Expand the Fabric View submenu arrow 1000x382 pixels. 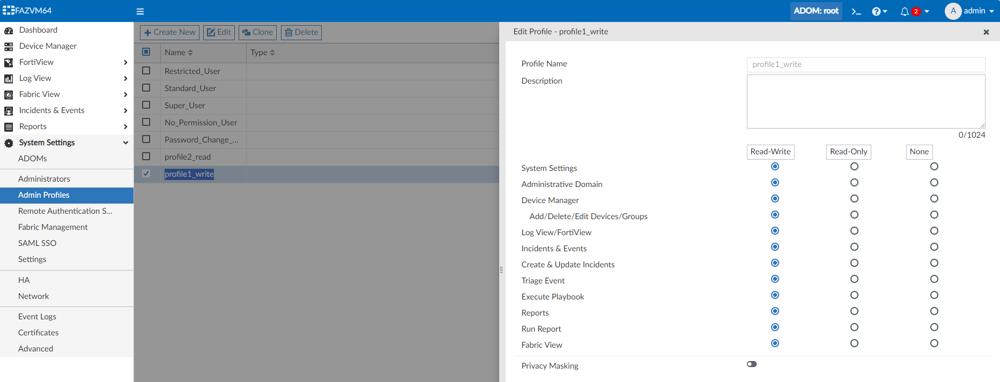(125, 94)
